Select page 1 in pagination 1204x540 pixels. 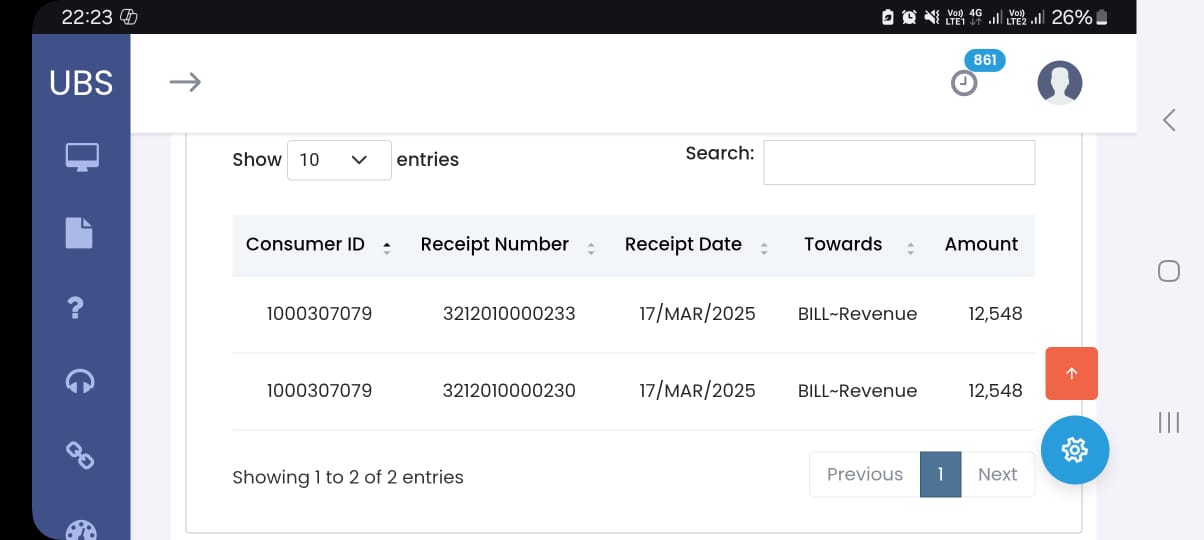pos(941,474)
